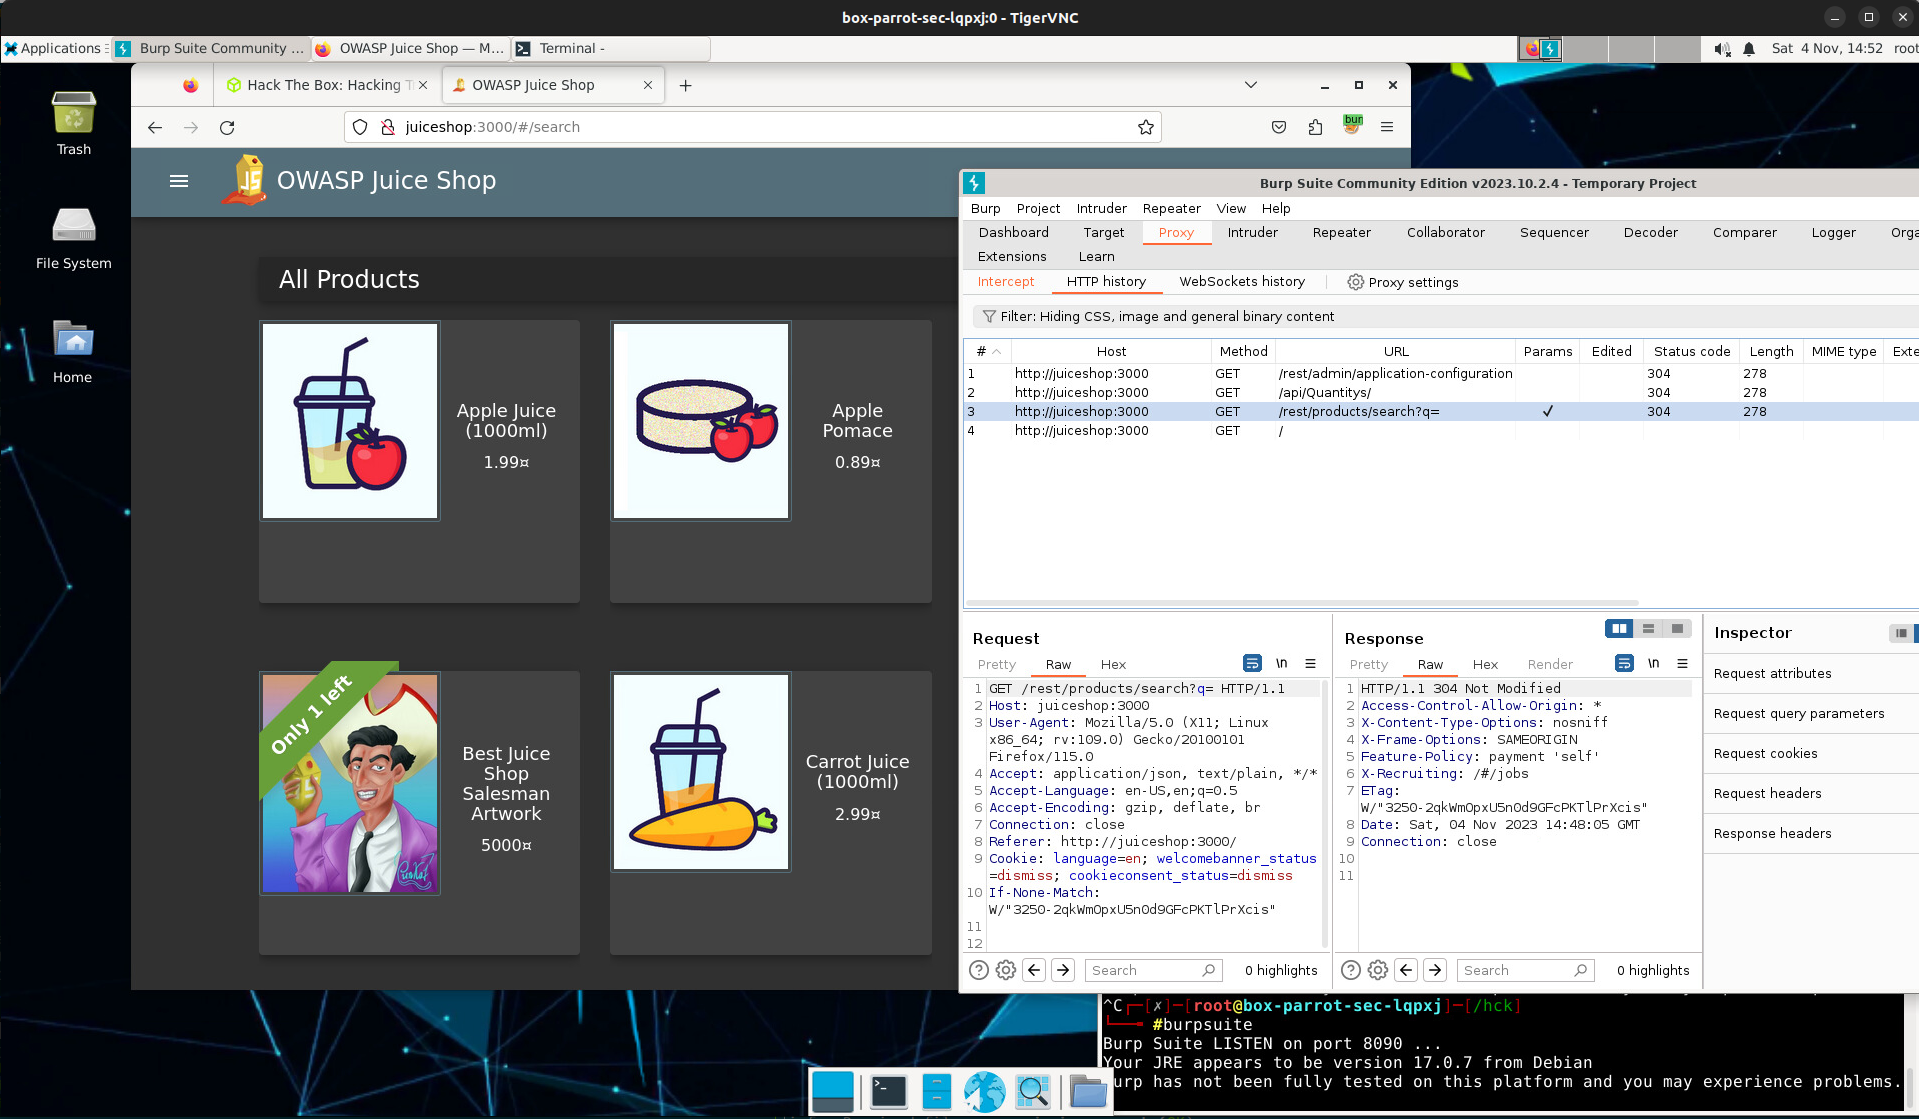
Task: Click the terminal window vertical scrollbar
Action: click(1910, 1088)
